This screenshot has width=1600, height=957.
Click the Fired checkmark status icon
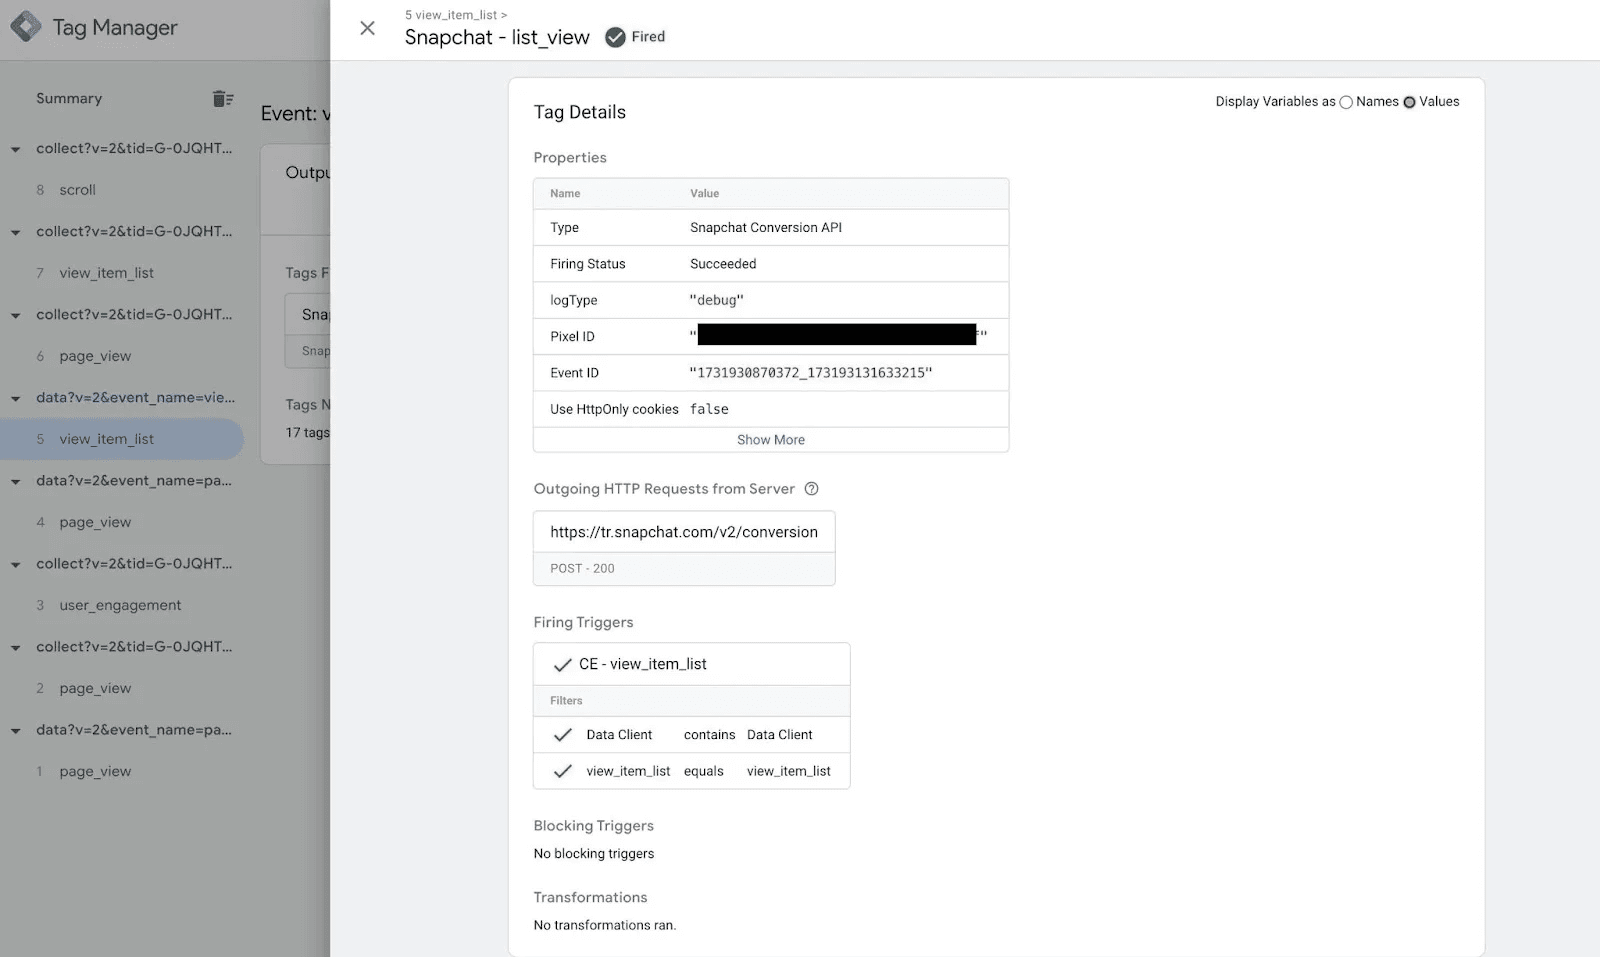click(615, 37)
